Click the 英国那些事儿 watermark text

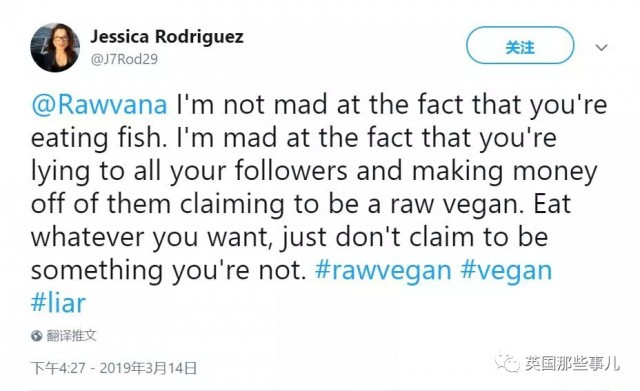(572, 363)
